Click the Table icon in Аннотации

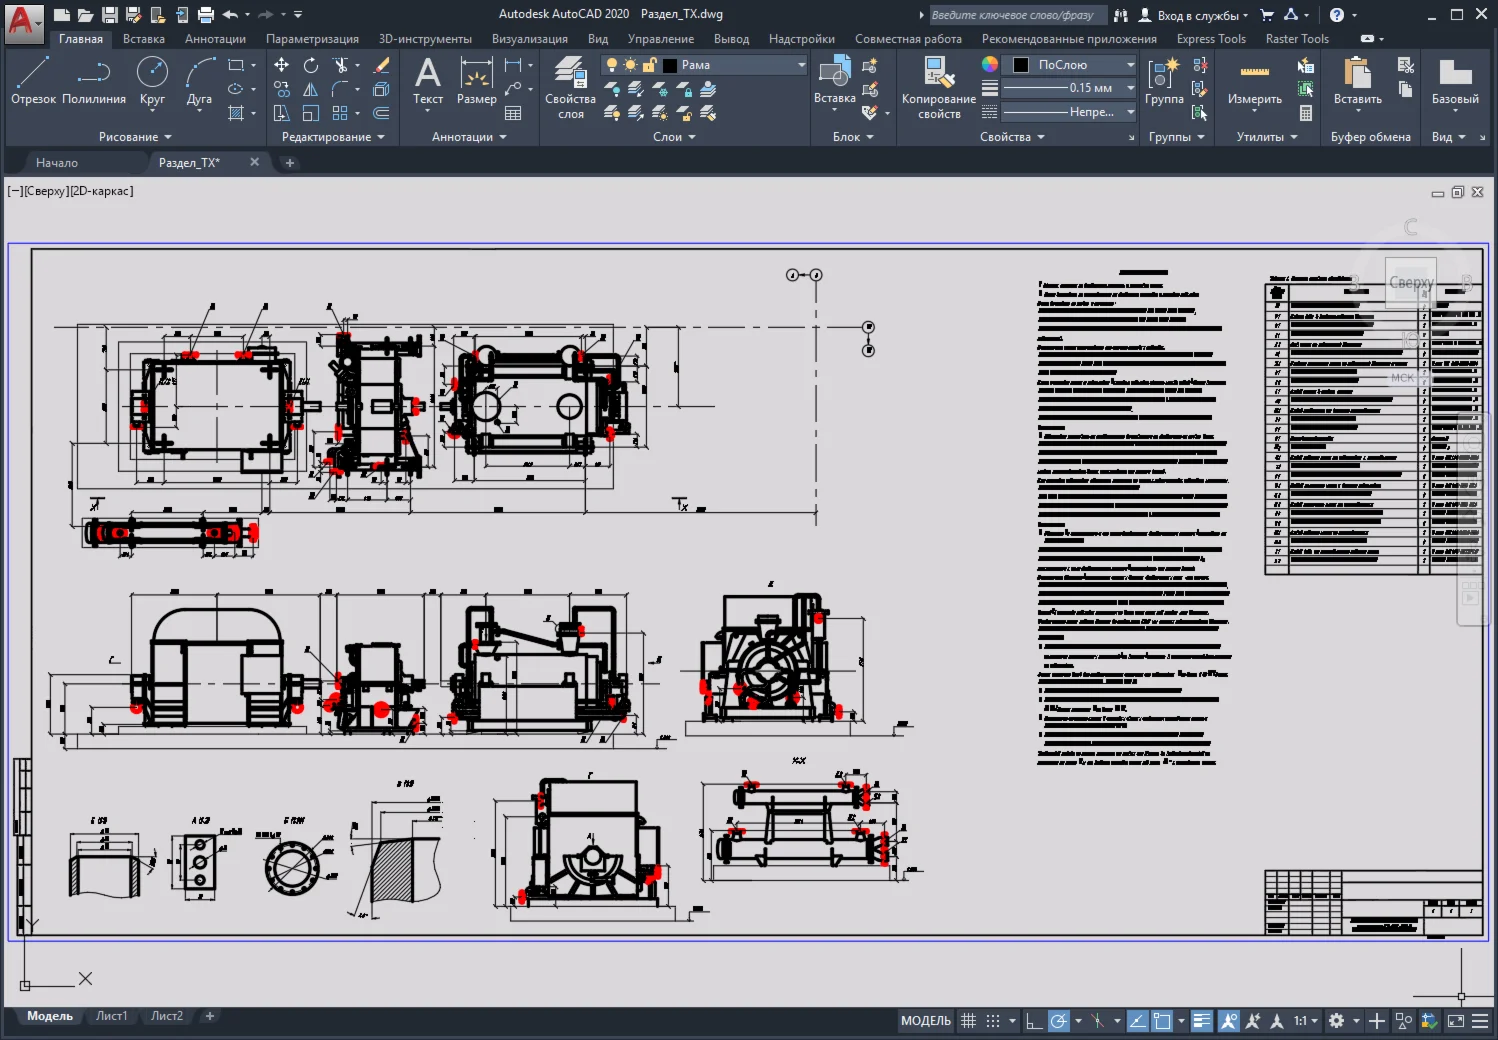point(513,113)
